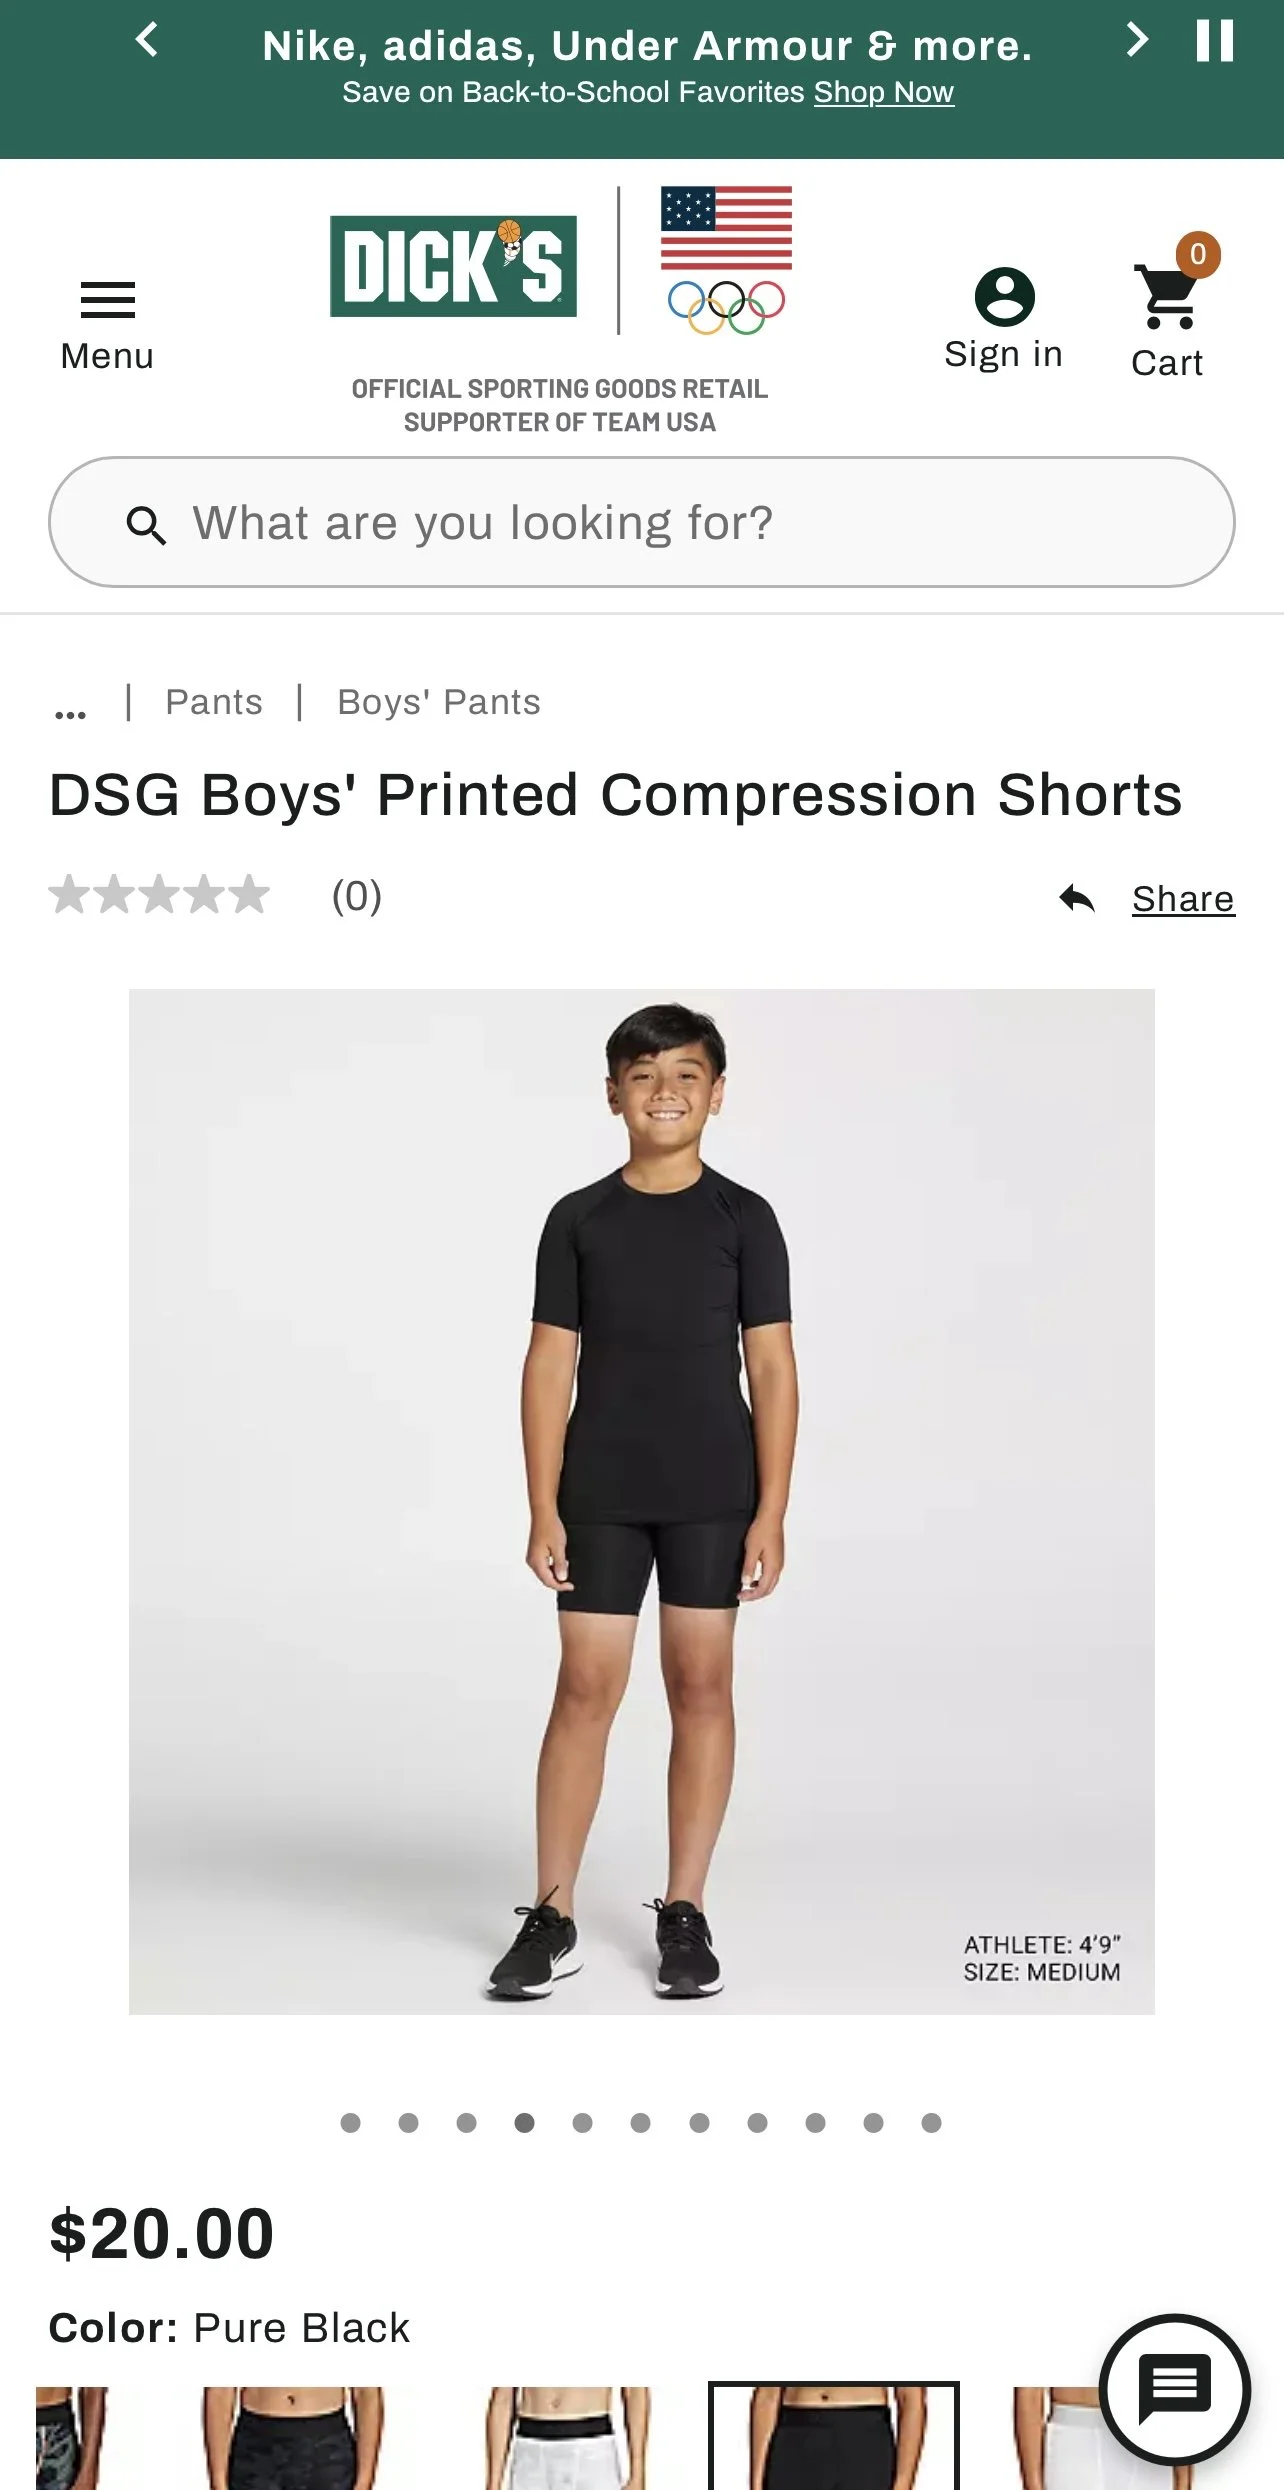Select the Pure Black color swatch
Viewport: 1284px width, 2490px height.
[x=834, y=2436]
